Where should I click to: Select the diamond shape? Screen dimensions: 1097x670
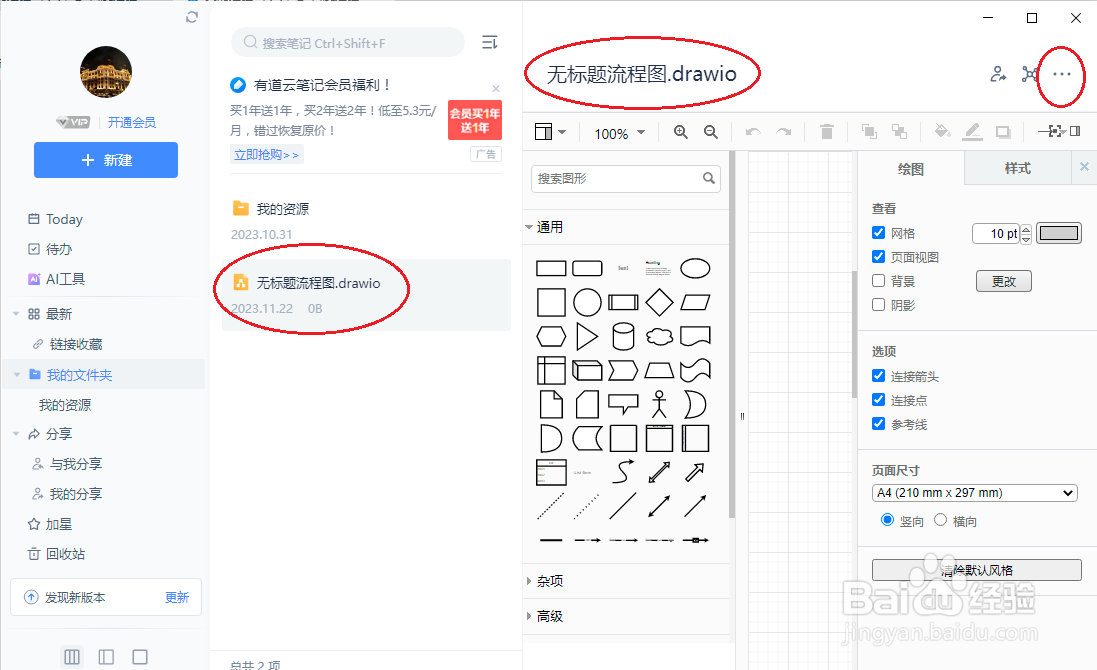[659, 302]
